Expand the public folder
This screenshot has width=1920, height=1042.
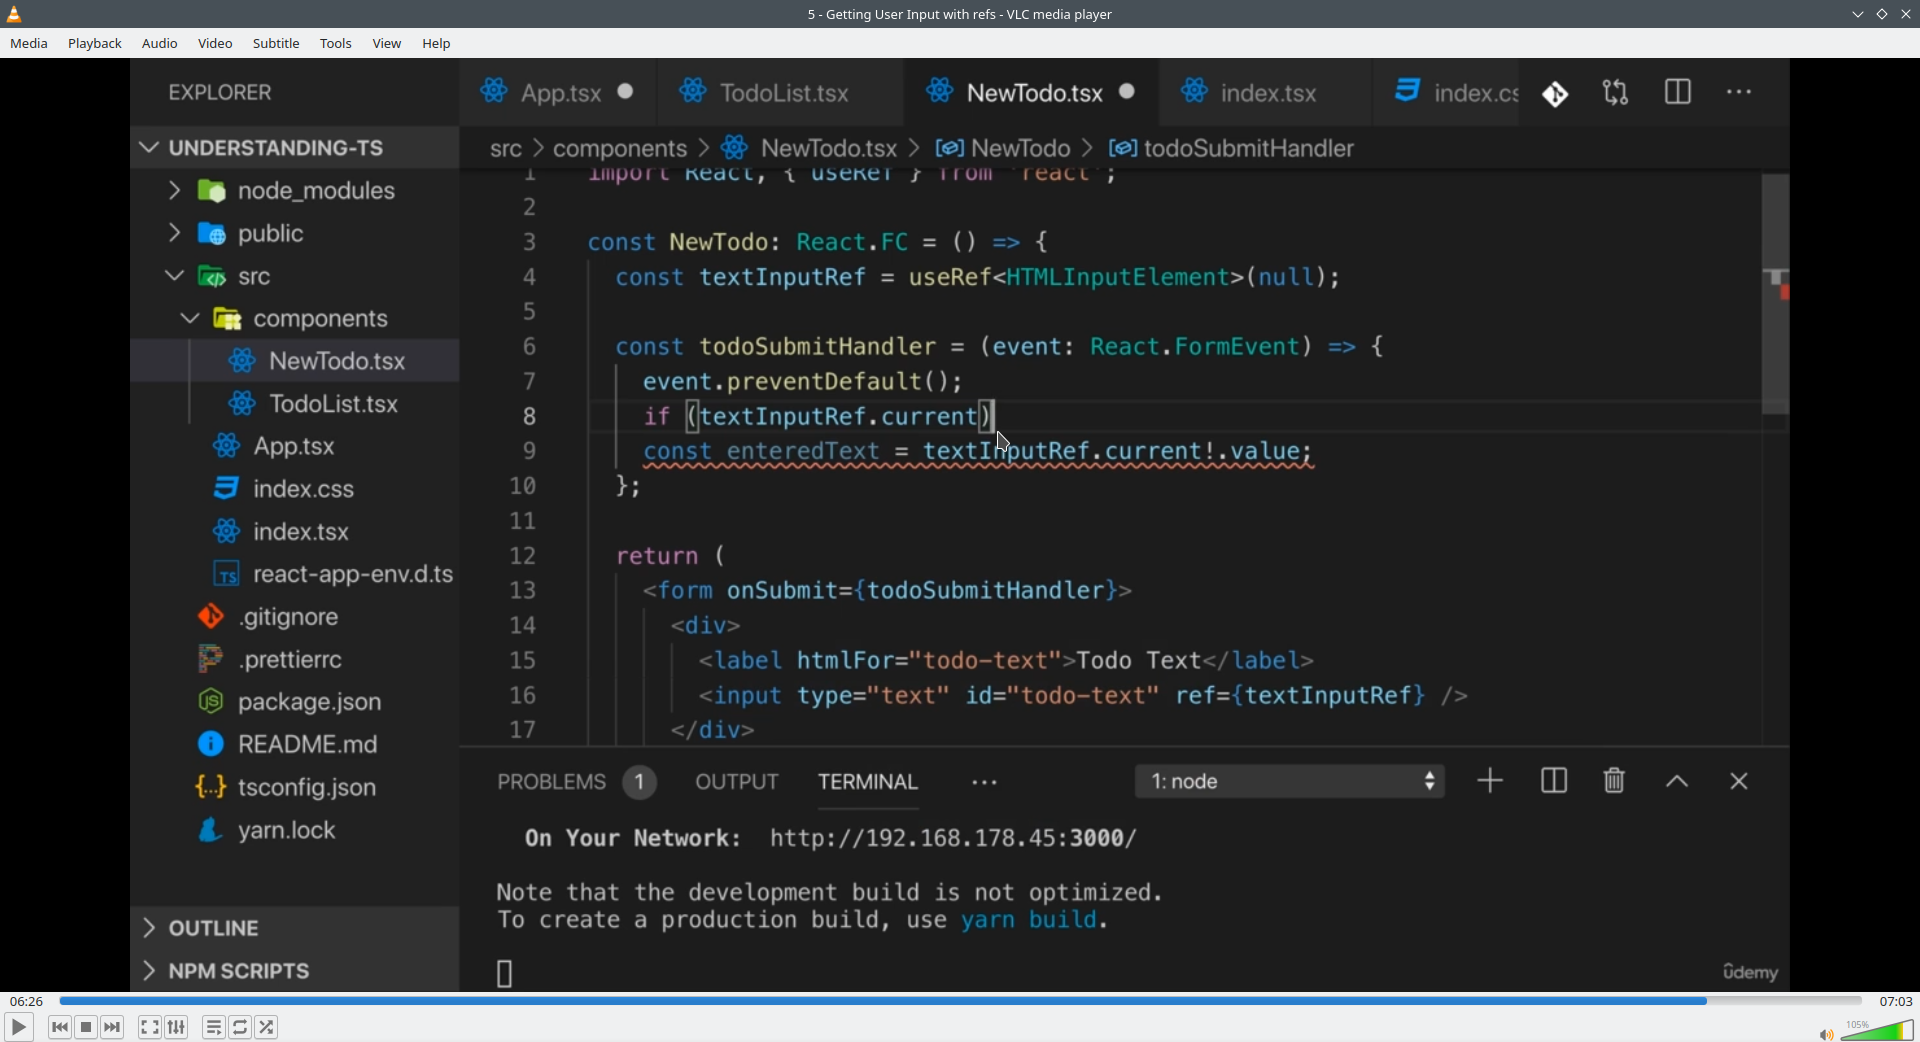click(295, 233)
